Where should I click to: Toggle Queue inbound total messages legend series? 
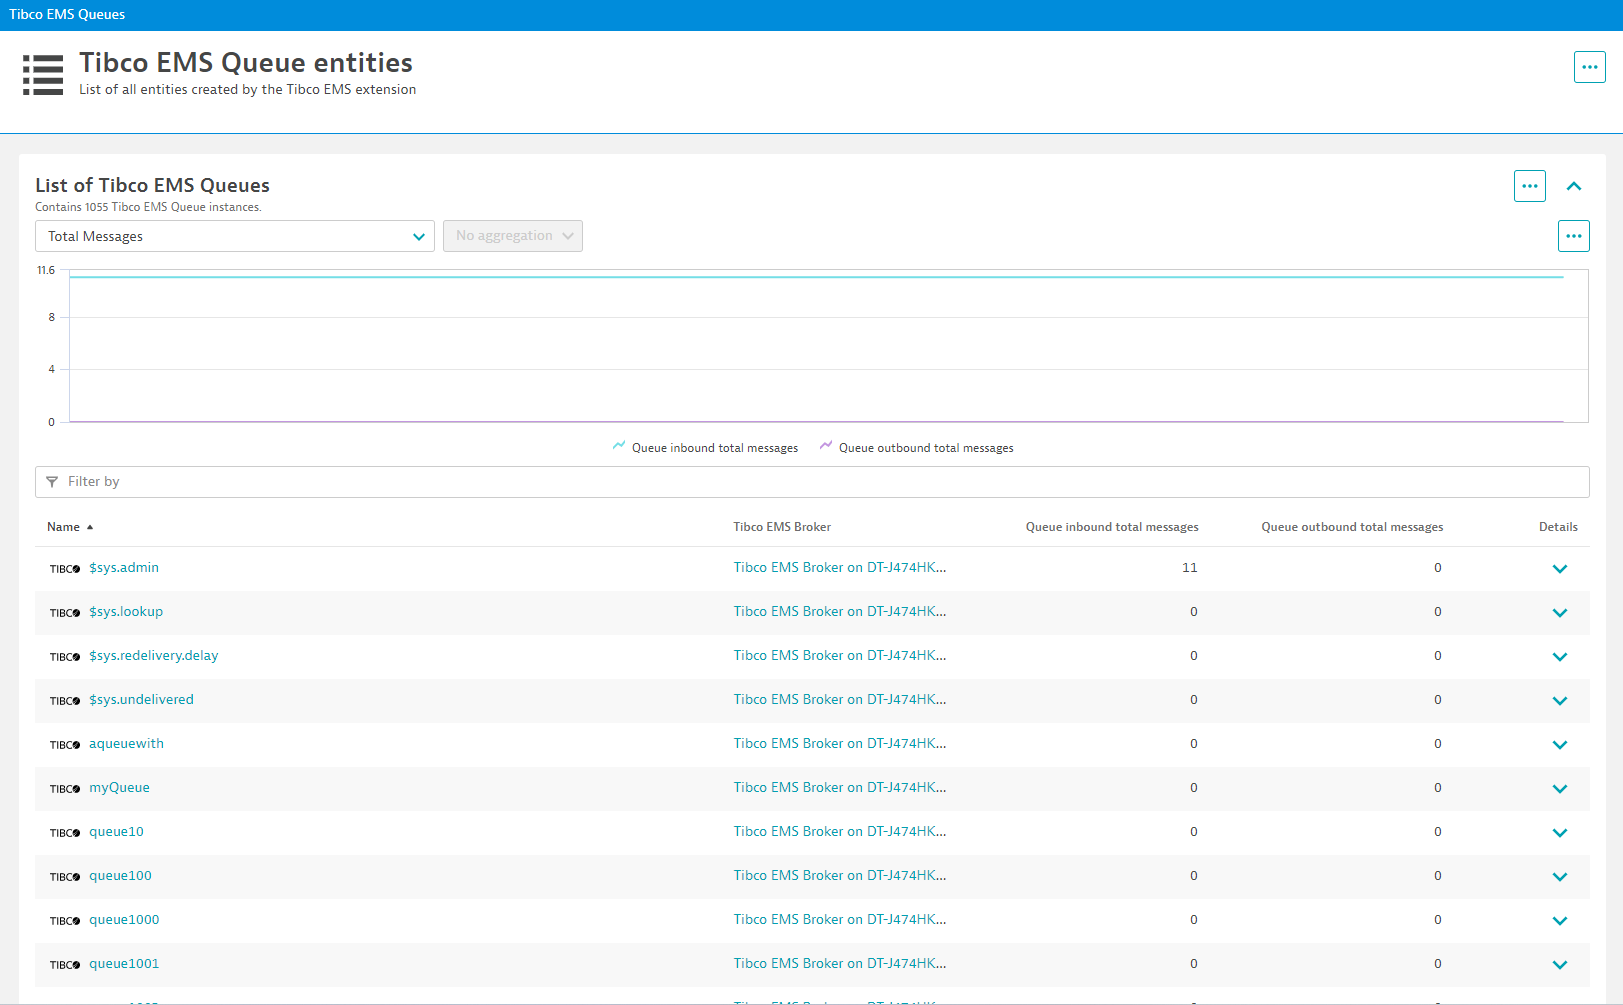click(x=705, y=448)
